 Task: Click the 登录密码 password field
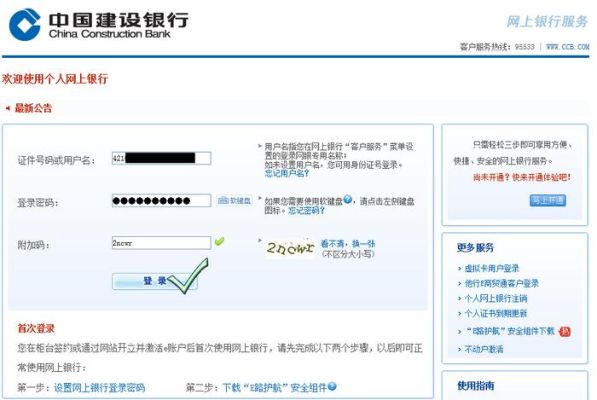(161, 200)
